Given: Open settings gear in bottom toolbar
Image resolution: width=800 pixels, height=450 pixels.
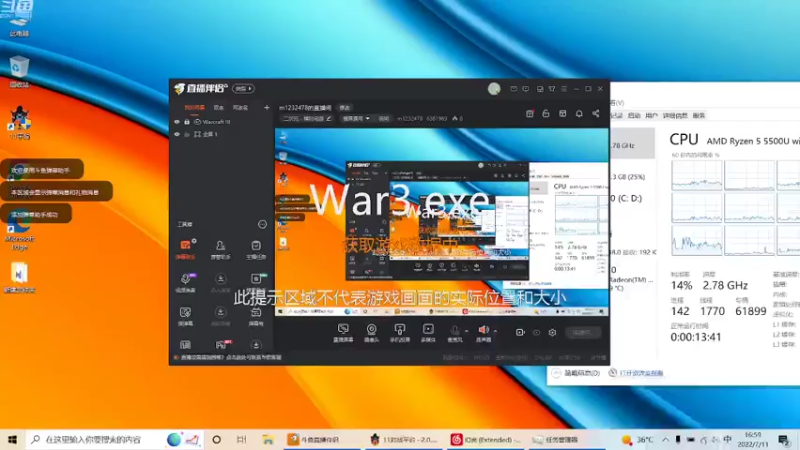Looking at the screenshot, I should point(552,332).
